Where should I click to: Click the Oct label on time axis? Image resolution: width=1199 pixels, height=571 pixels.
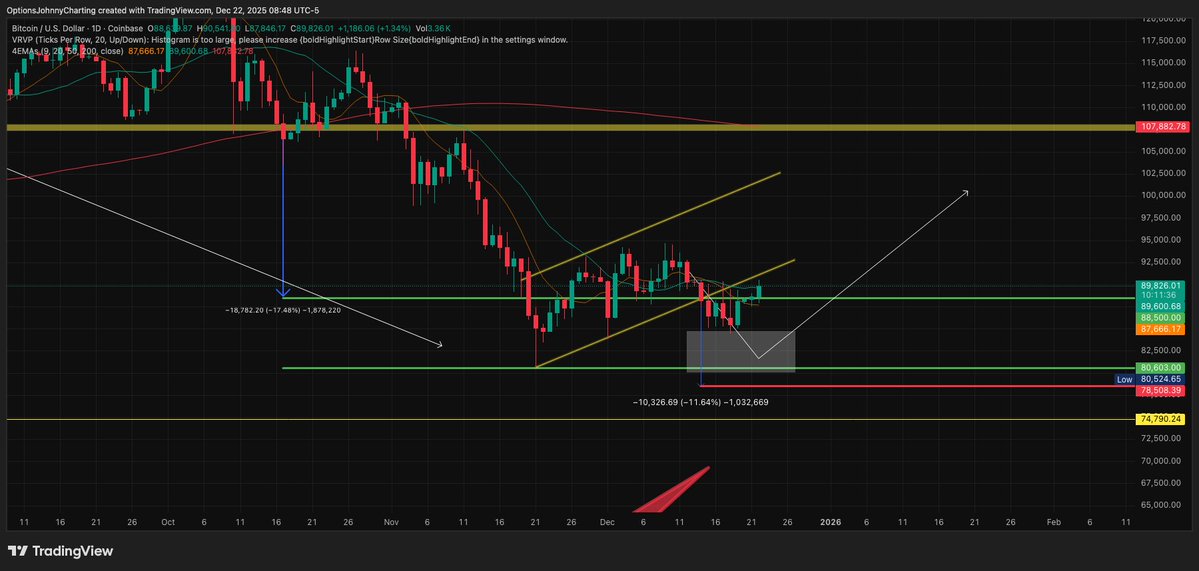167,522
